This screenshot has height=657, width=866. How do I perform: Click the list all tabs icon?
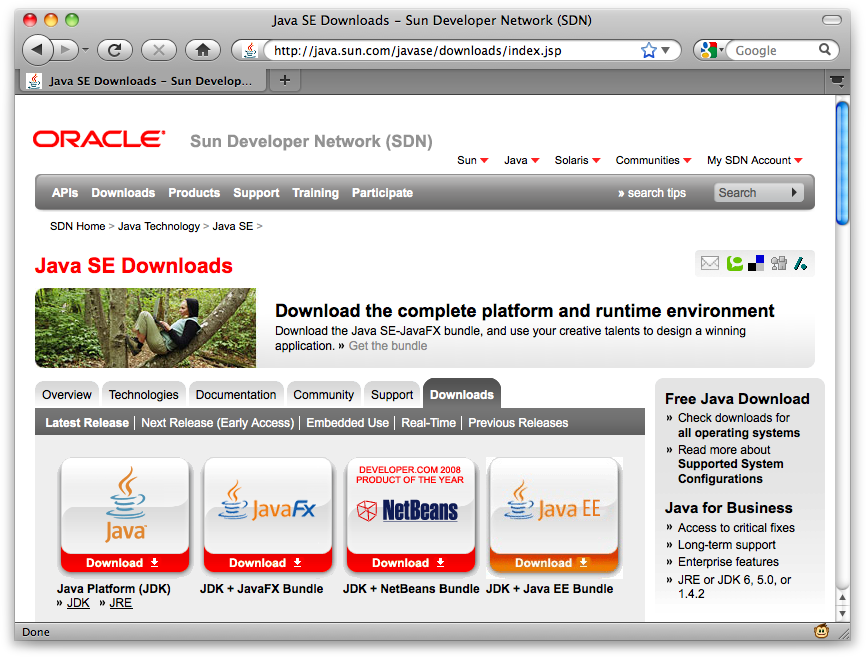pyautogui.click(x=837, y=81)
